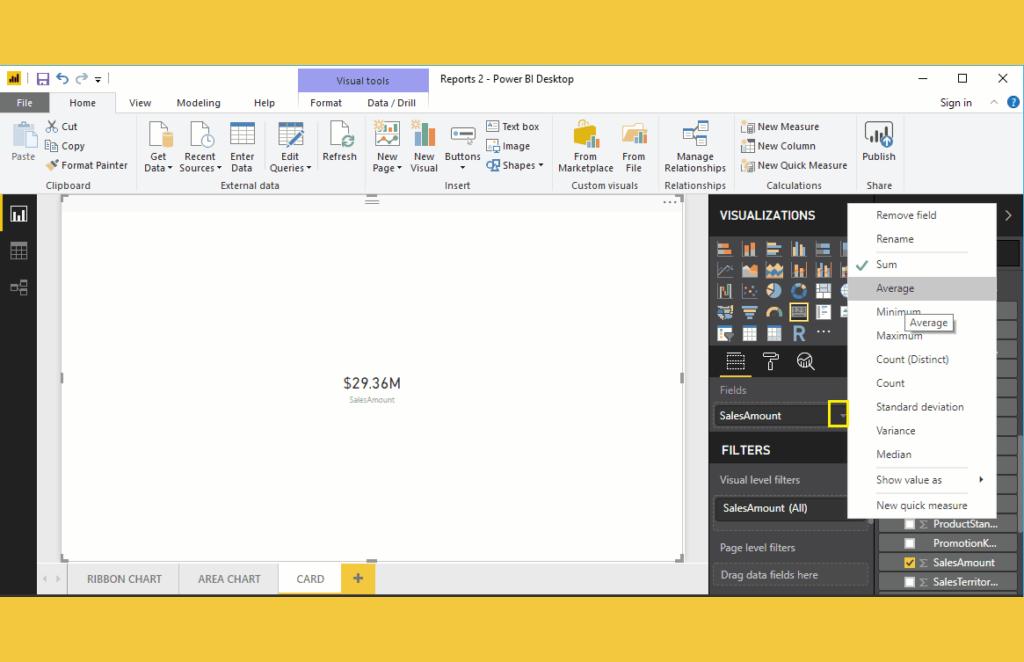Screen dimensions: 1024x662
Task: Open the Fields well tab icon
Action: tap(735, 361)
